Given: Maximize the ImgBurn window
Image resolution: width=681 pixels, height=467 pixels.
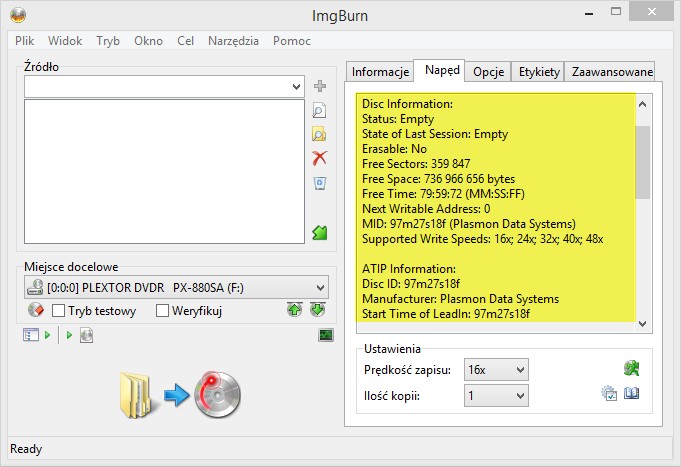Looking at the screenshot, I should tap(616, 12).
